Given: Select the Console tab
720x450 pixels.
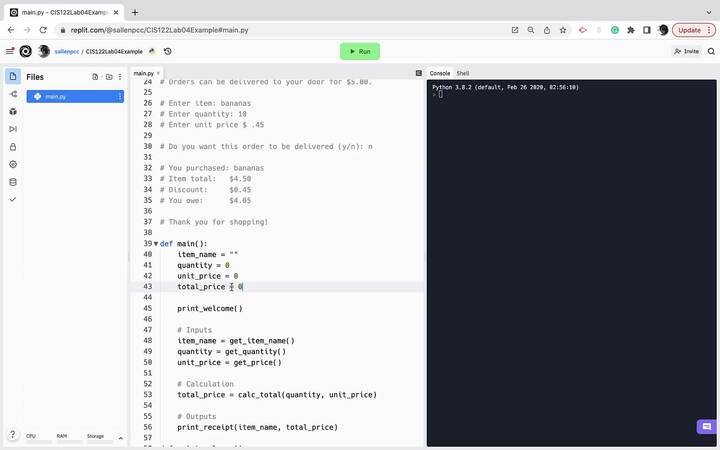Looking at the screenshot, I should coord(440,73).
